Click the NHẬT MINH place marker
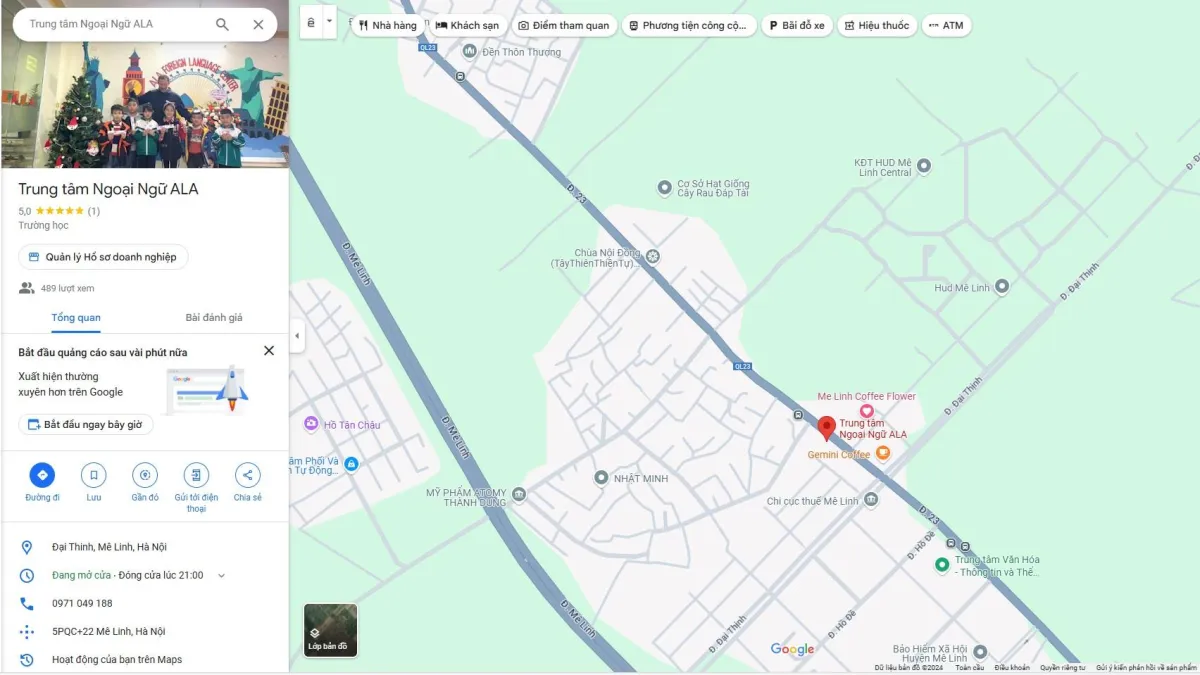 [601, 478]
